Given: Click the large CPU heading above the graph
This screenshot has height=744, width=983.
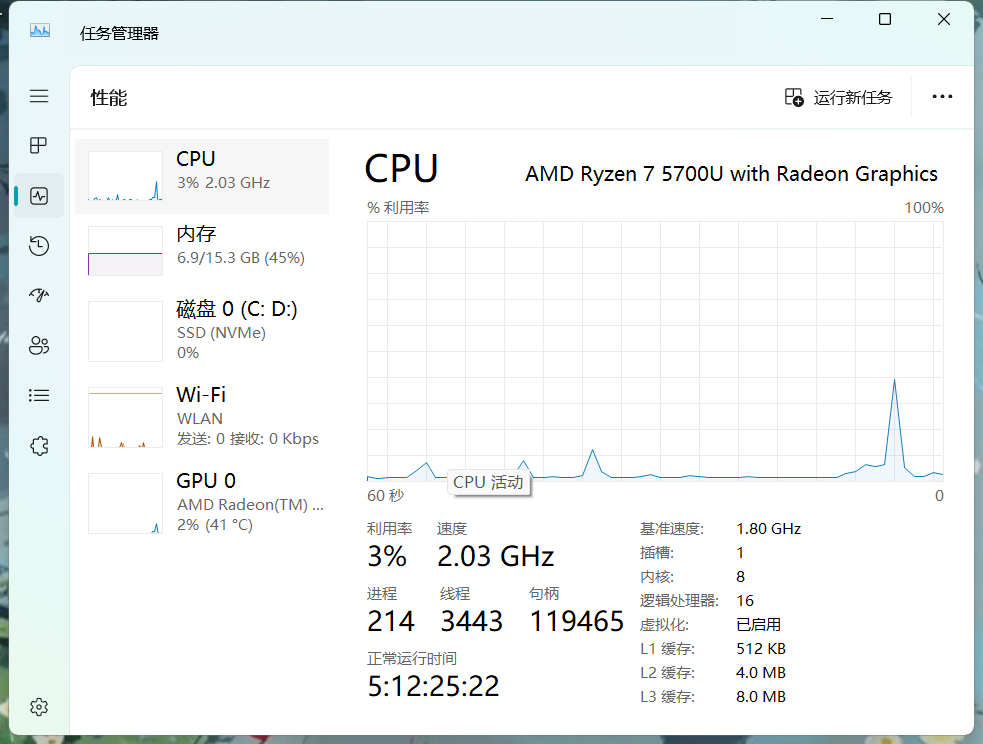Looking at the screenshot, I should point(401,169).
